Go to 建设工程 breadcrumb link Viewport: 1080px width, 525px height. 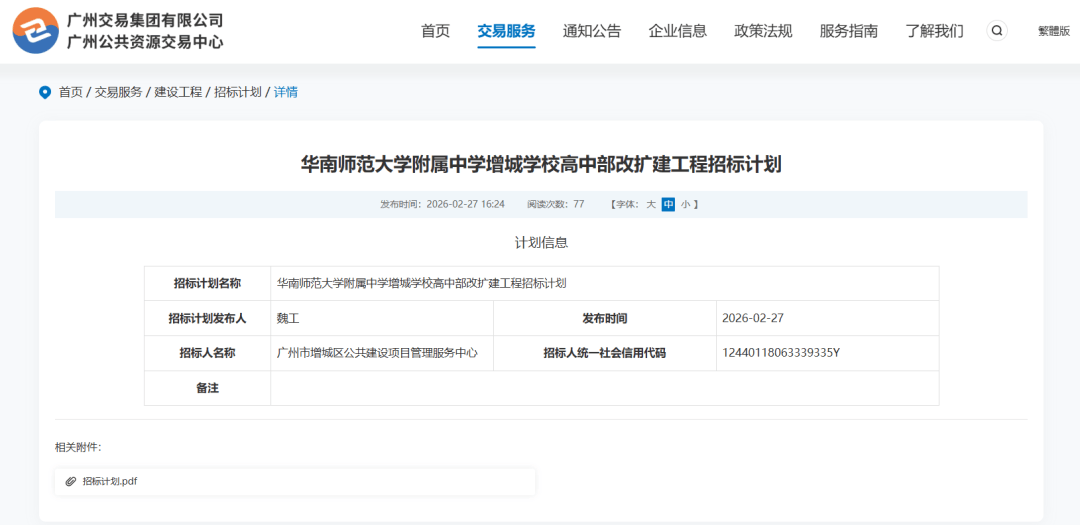tap(178, 92)
